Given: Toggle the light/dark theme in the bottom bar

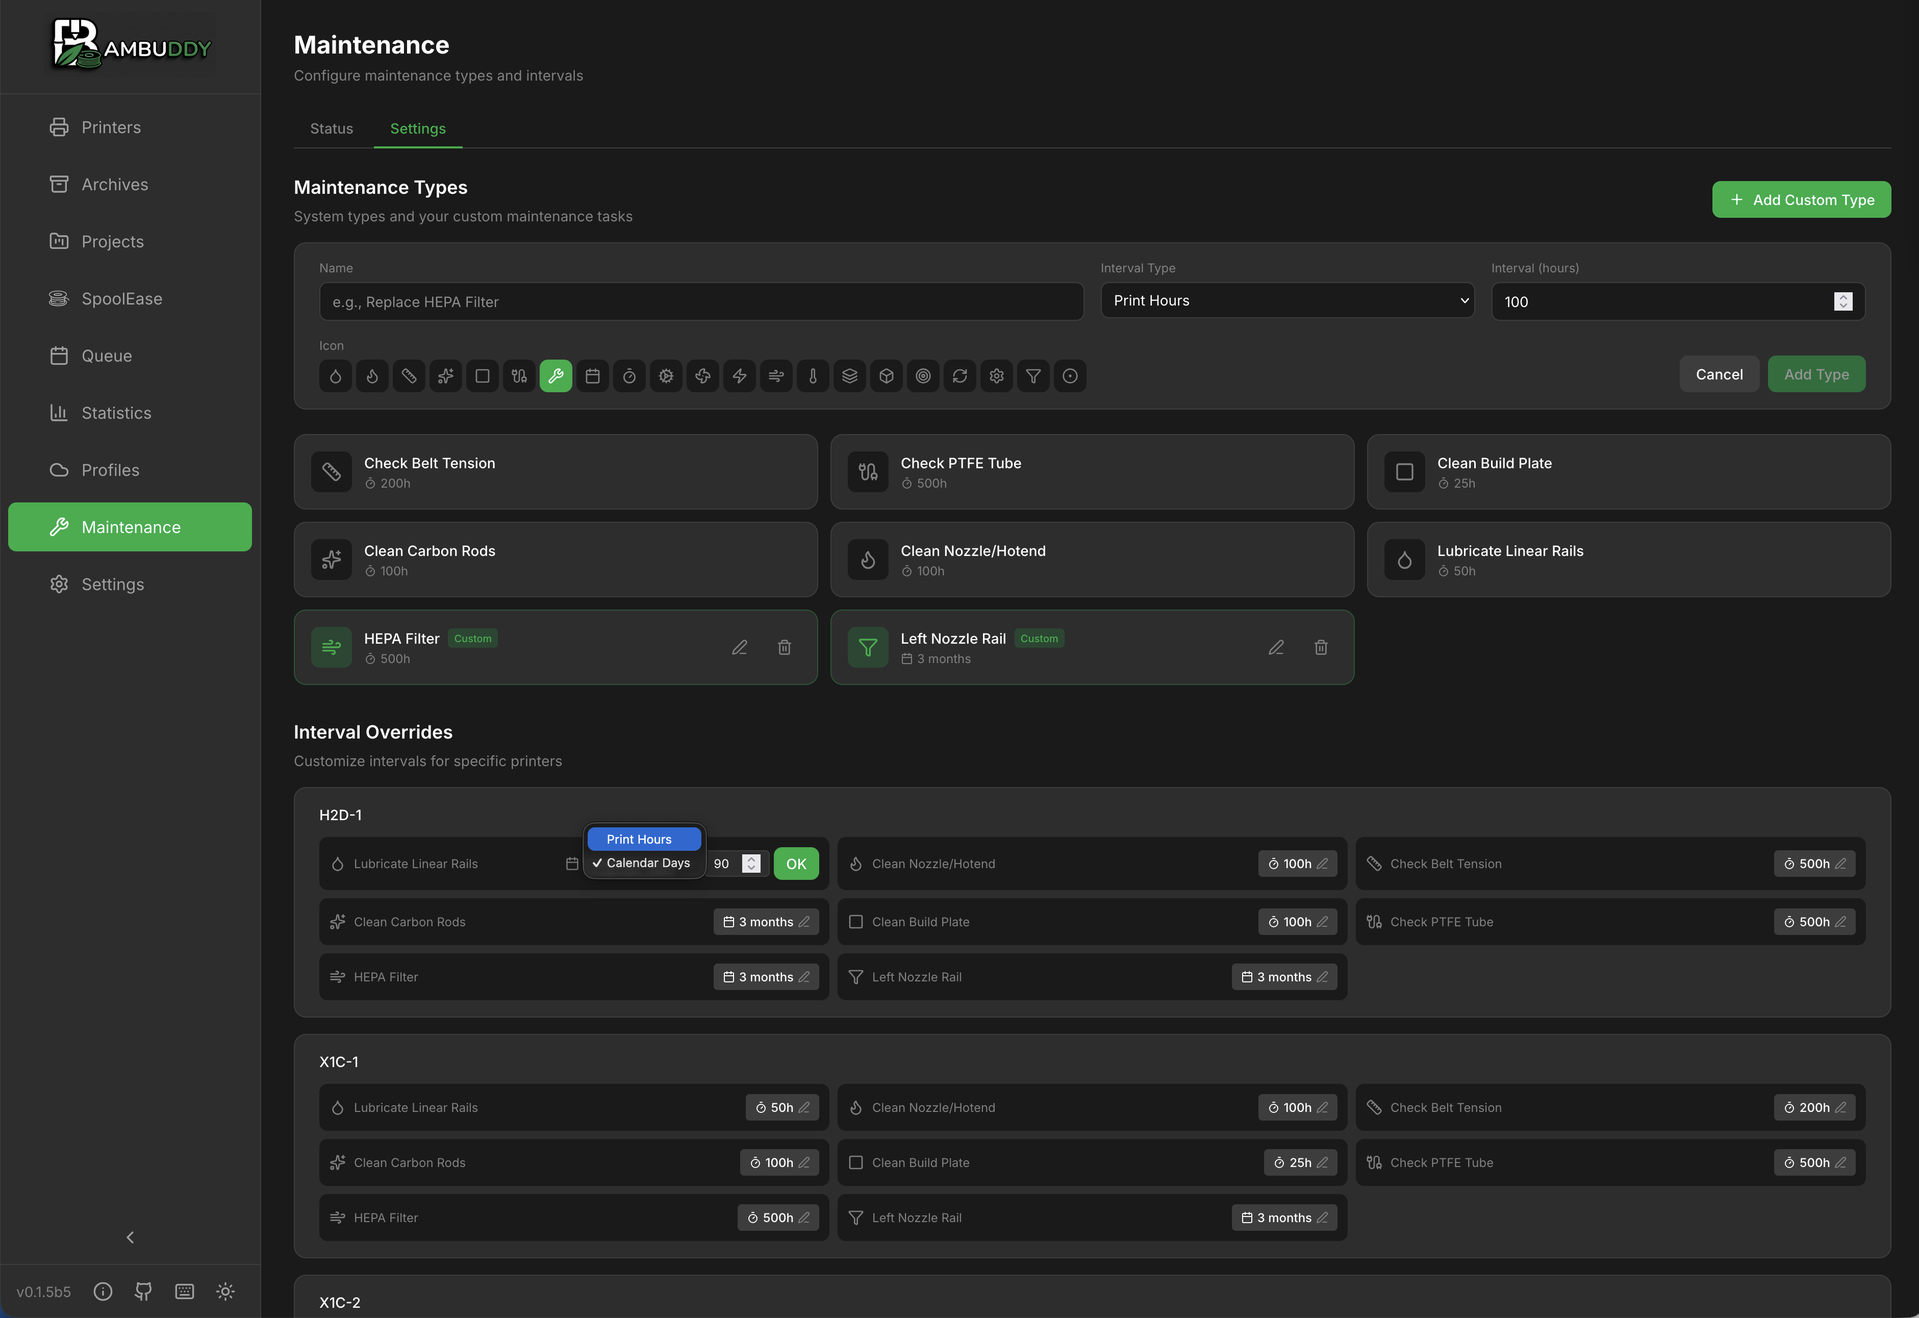Looking at the screenshot, I should coord(225,1291).
